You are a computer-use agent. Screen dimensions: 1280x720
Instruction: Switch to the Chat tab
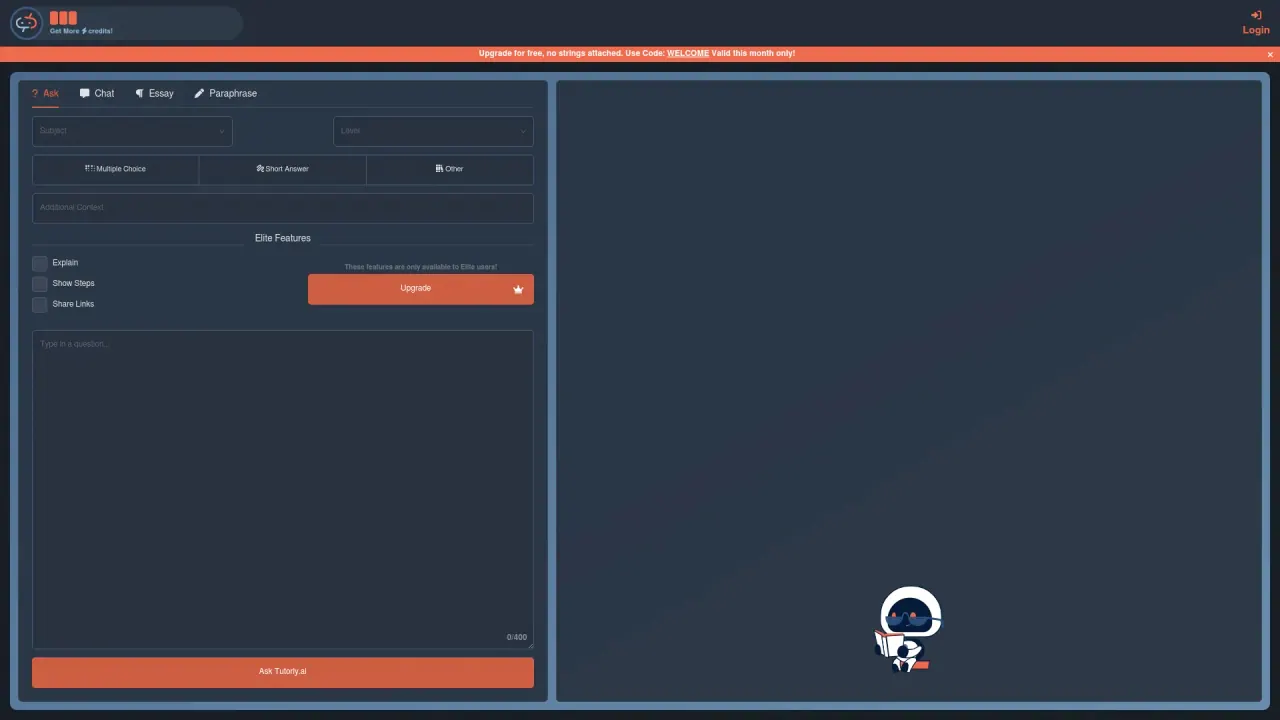[x=97, y=93]
